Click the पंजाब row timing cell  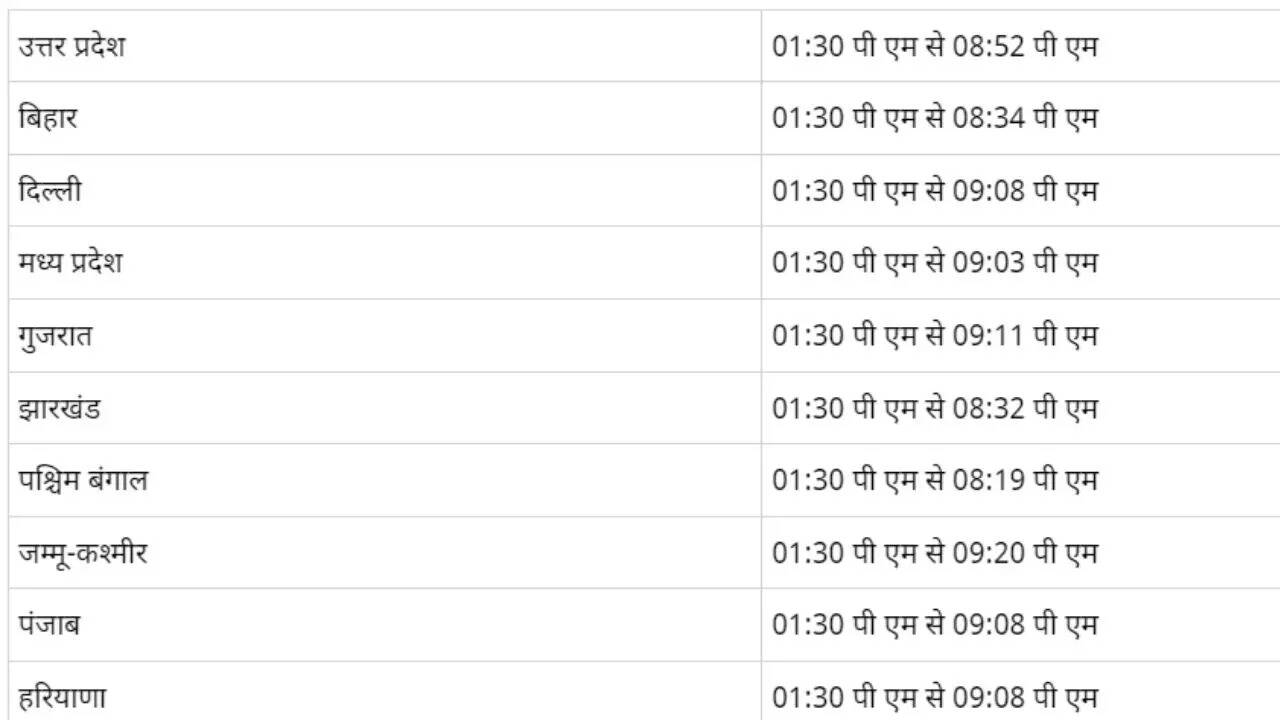[934, 625]
